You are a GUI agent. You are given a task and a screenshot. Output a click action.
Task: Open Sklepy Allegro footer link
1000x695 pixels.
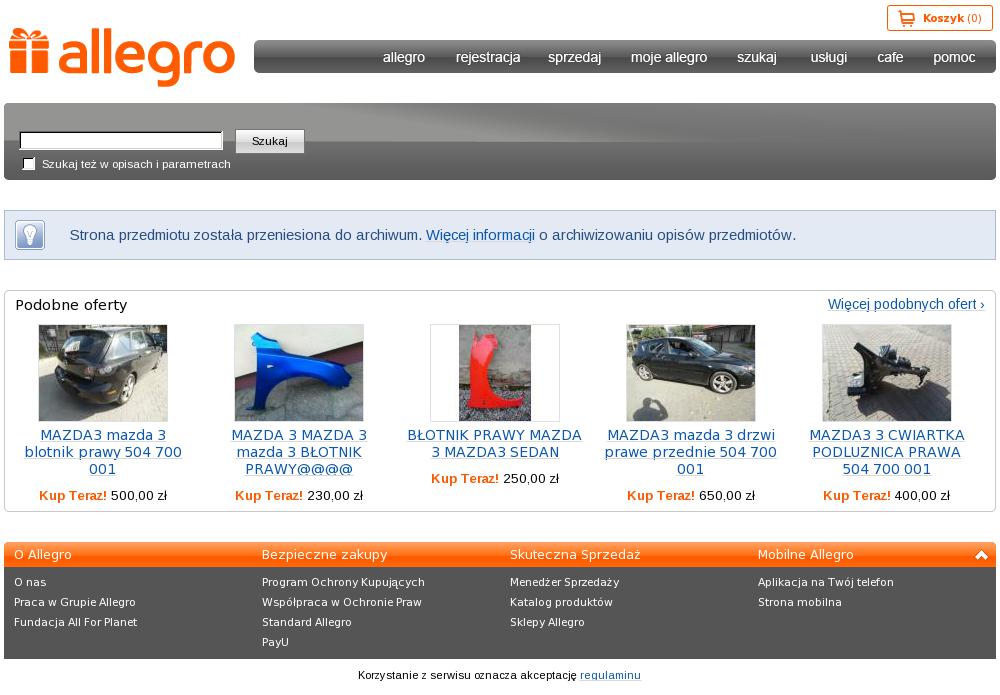click(547, 622)
